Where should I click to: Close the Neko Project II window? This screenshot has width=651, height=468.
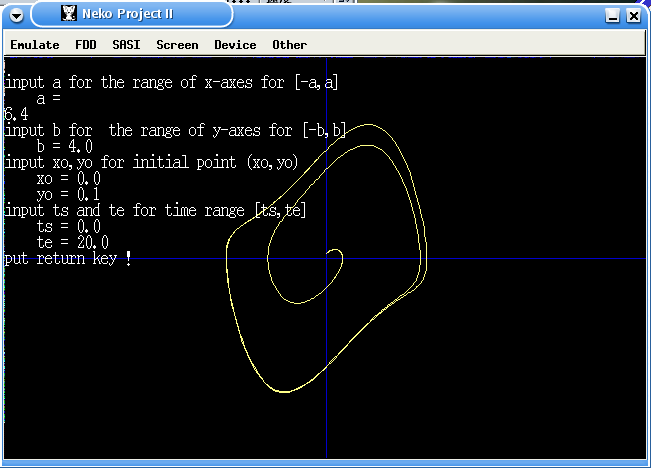click(634, 16)
